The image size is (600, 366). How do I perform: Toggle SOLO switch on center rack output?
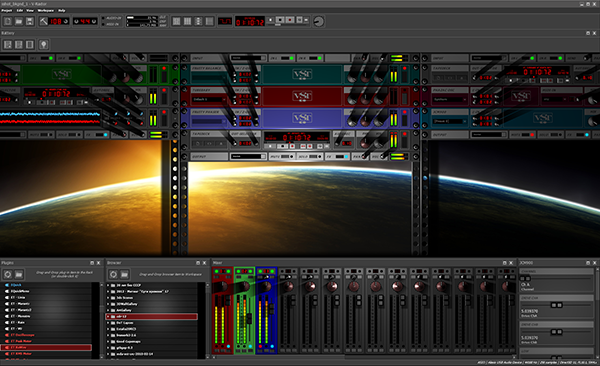point(310,157)
